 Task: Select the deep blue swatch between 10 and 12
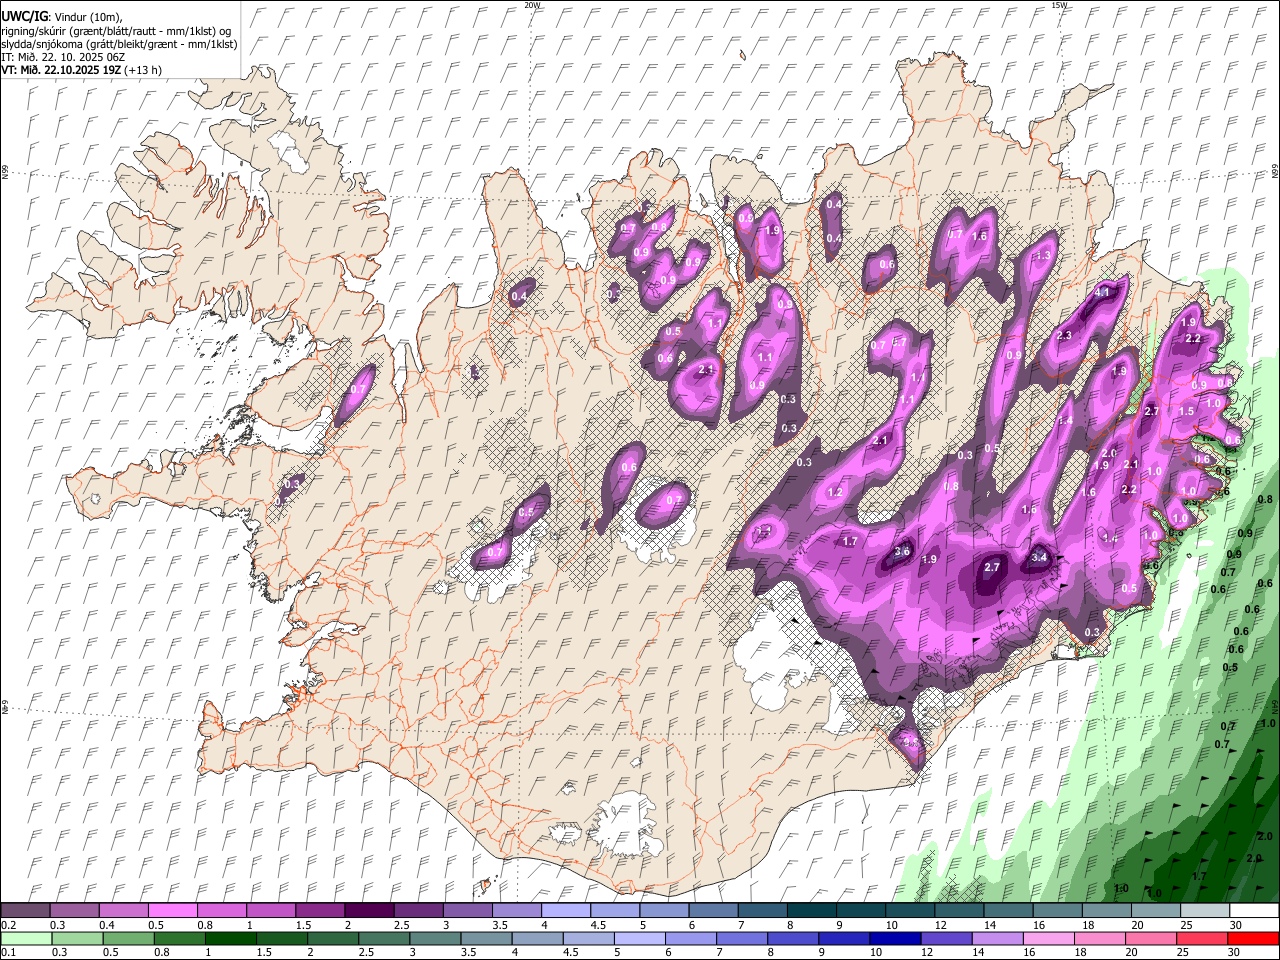[896, 938]
